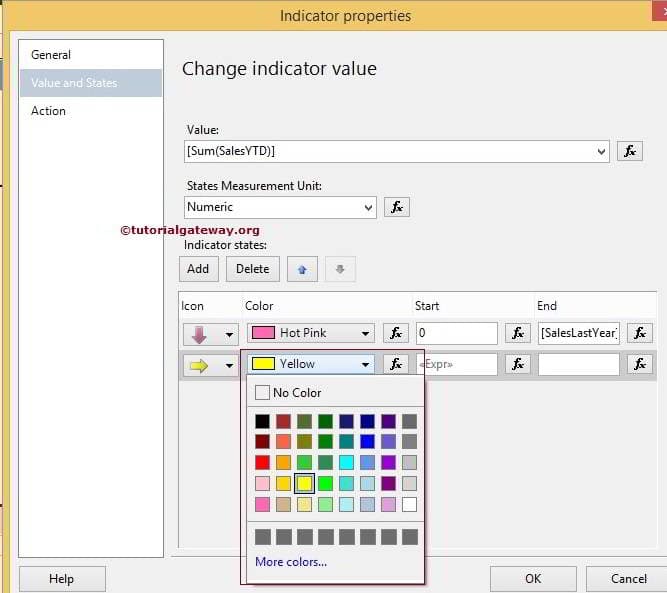Open fx expression for Yellow row Start

(x=518, y=364)
